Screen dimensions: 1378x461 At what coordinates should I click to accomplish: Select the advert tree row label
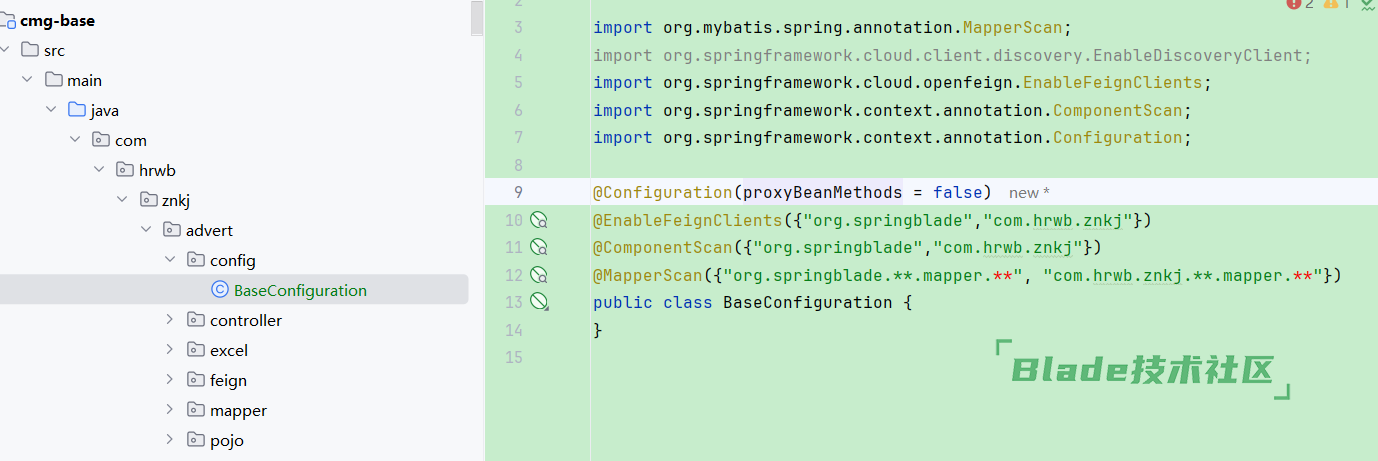(x=209, y=230)
